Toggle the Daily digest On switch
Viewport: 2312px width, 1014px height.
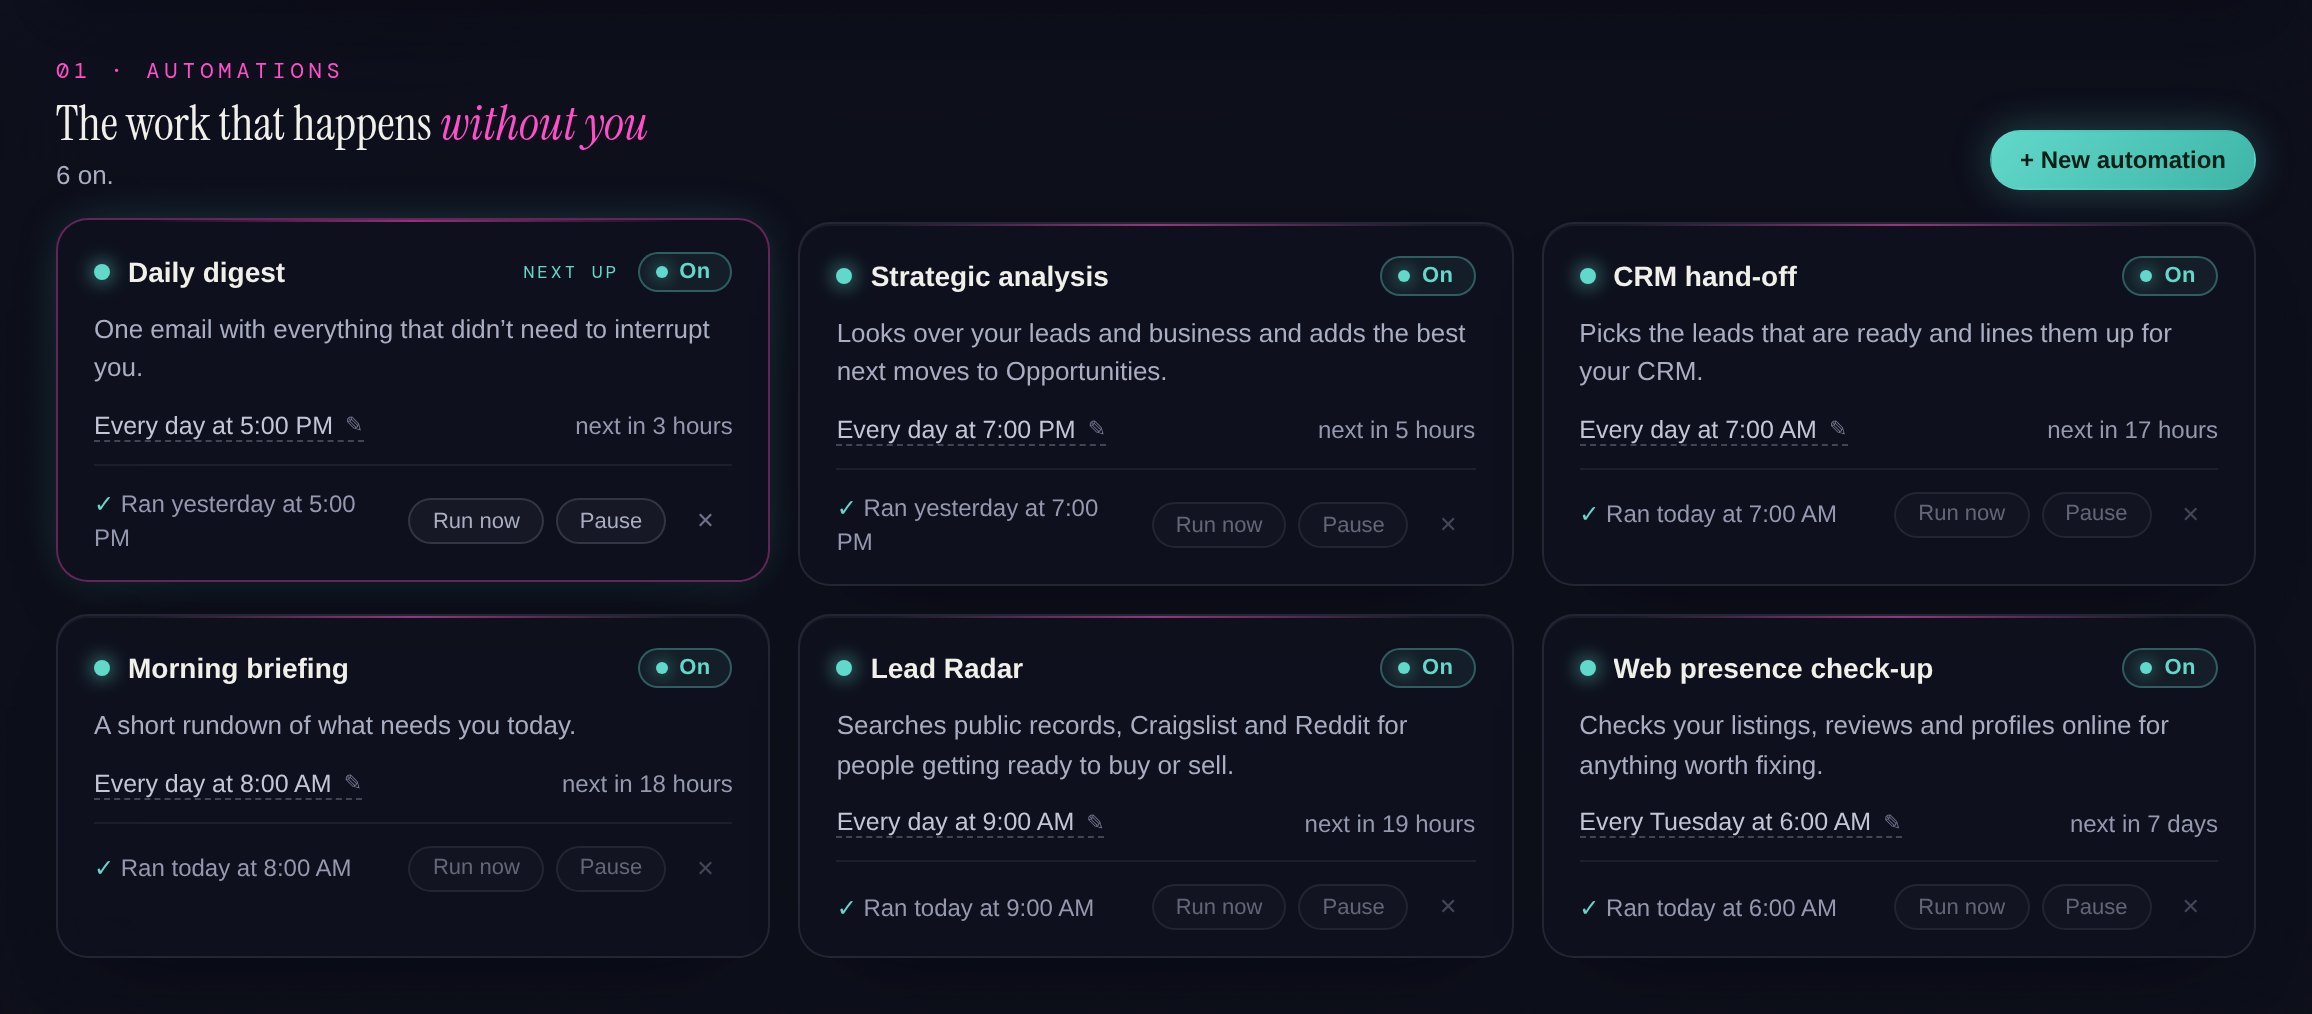pos(685,272)
